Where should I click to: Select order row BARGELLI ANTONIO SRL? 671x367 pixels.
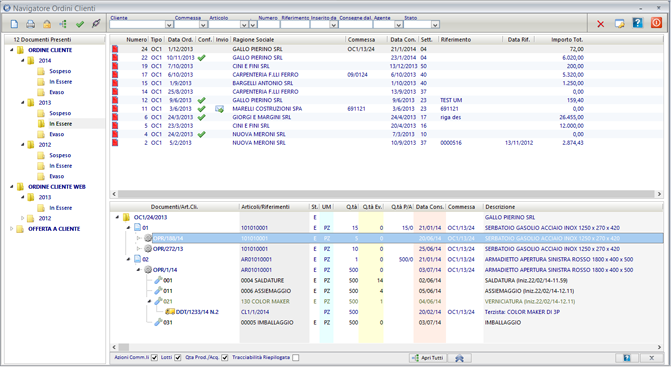click(x=387, y=83)
